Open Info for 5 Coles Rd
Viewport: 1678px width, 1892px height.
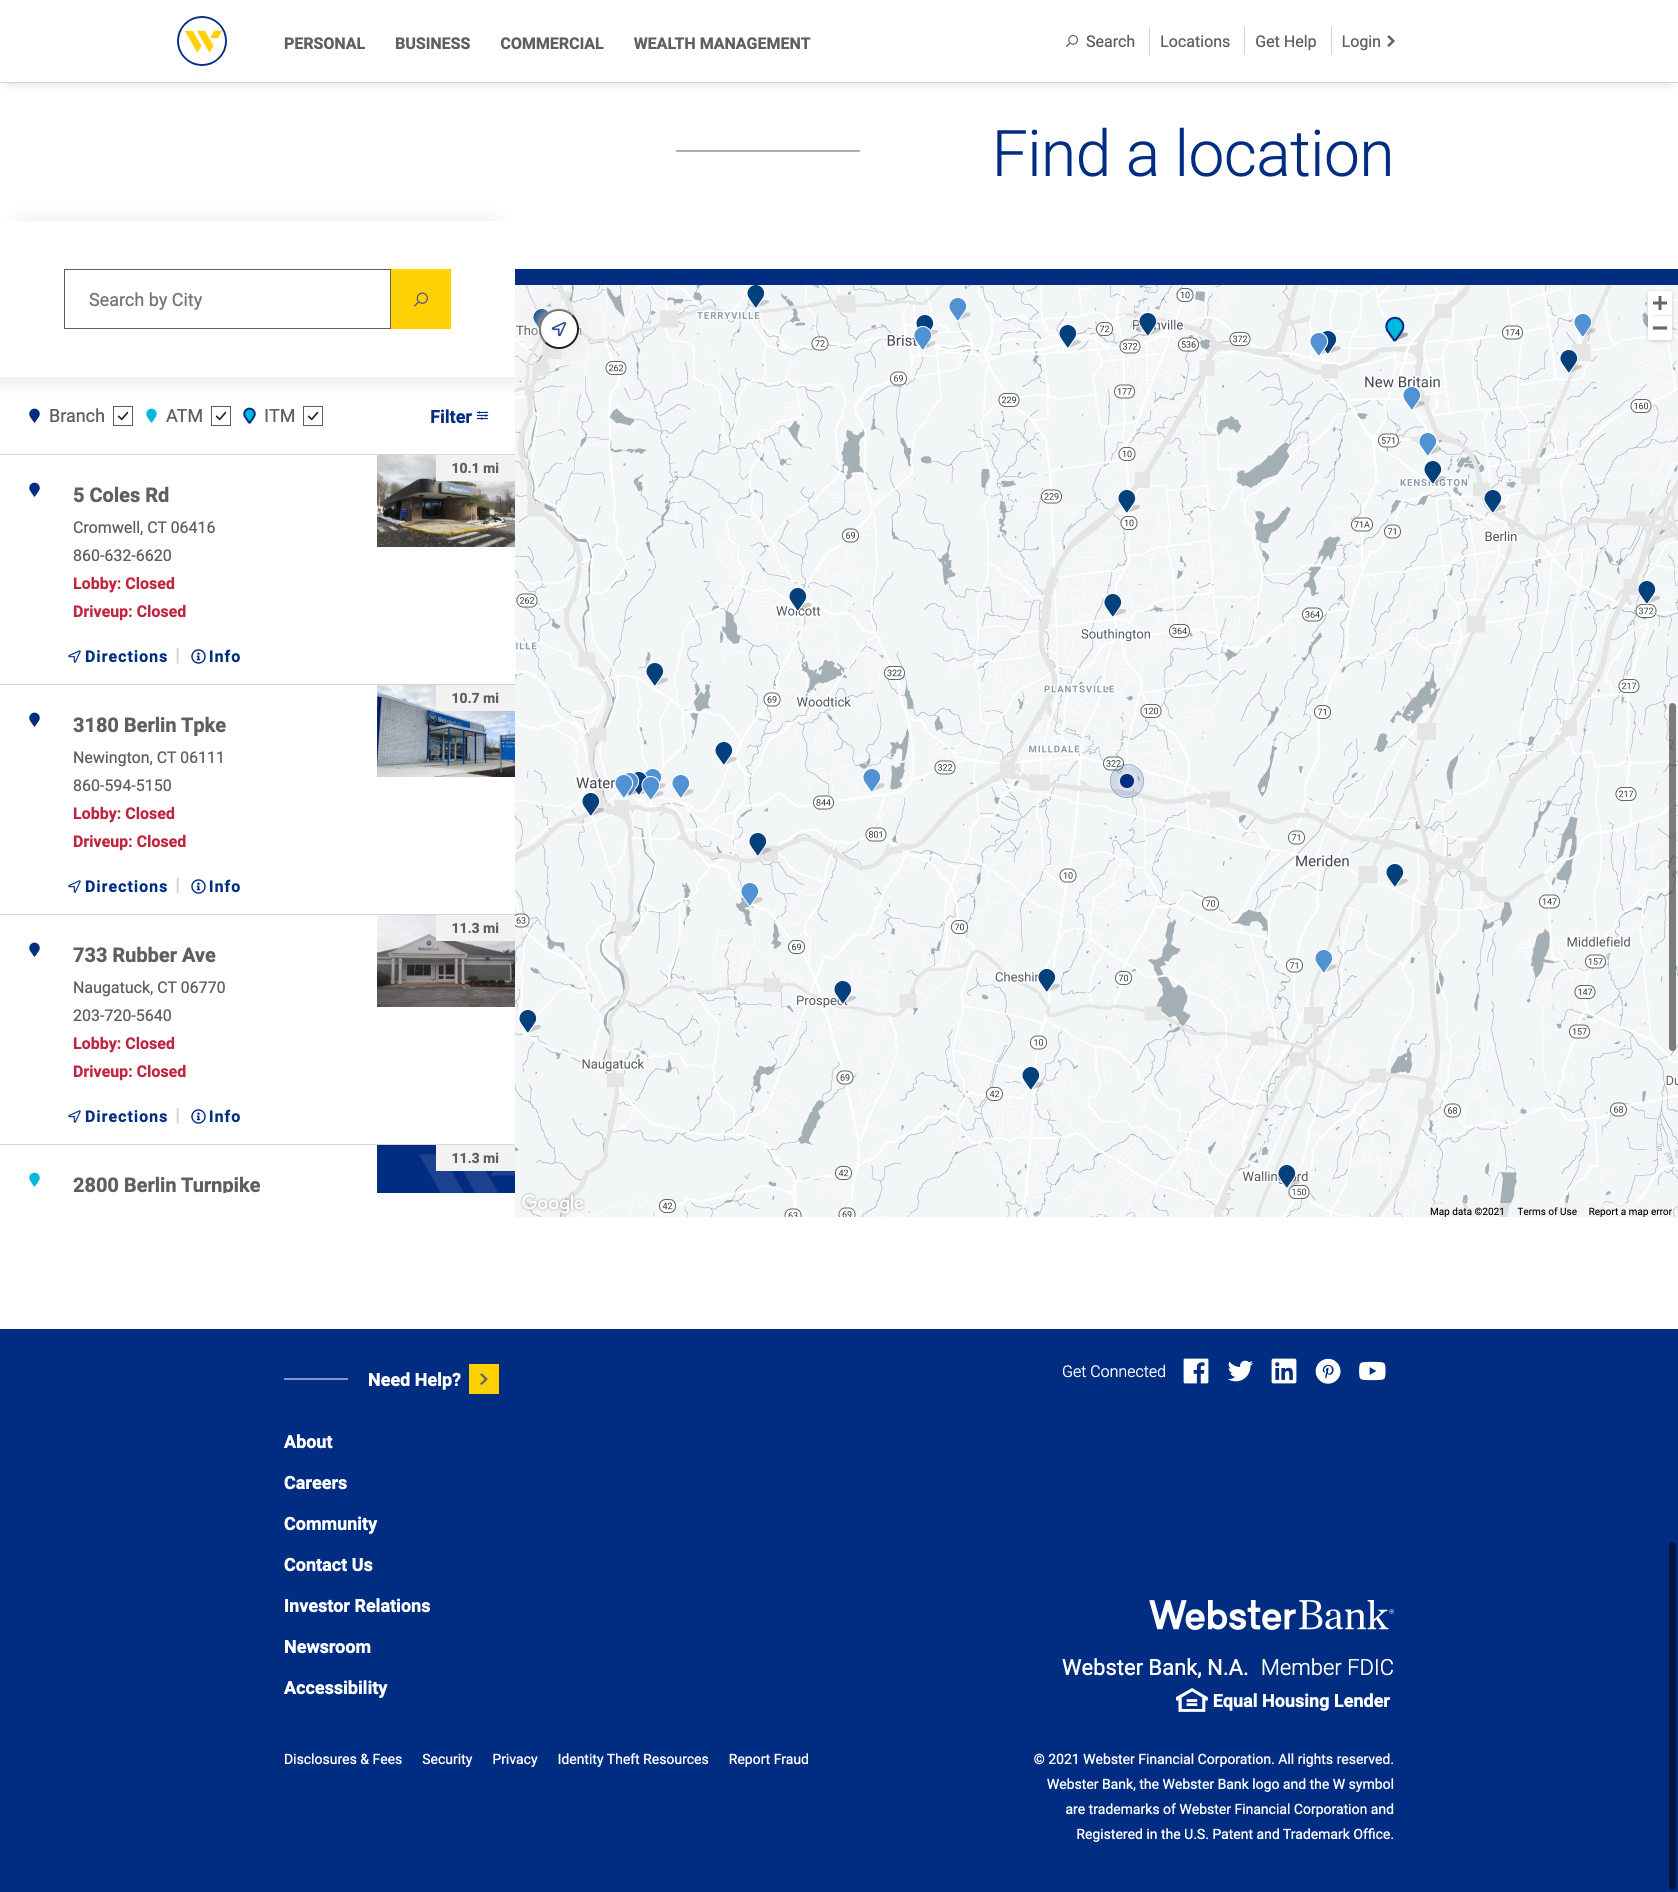[216, 656]
